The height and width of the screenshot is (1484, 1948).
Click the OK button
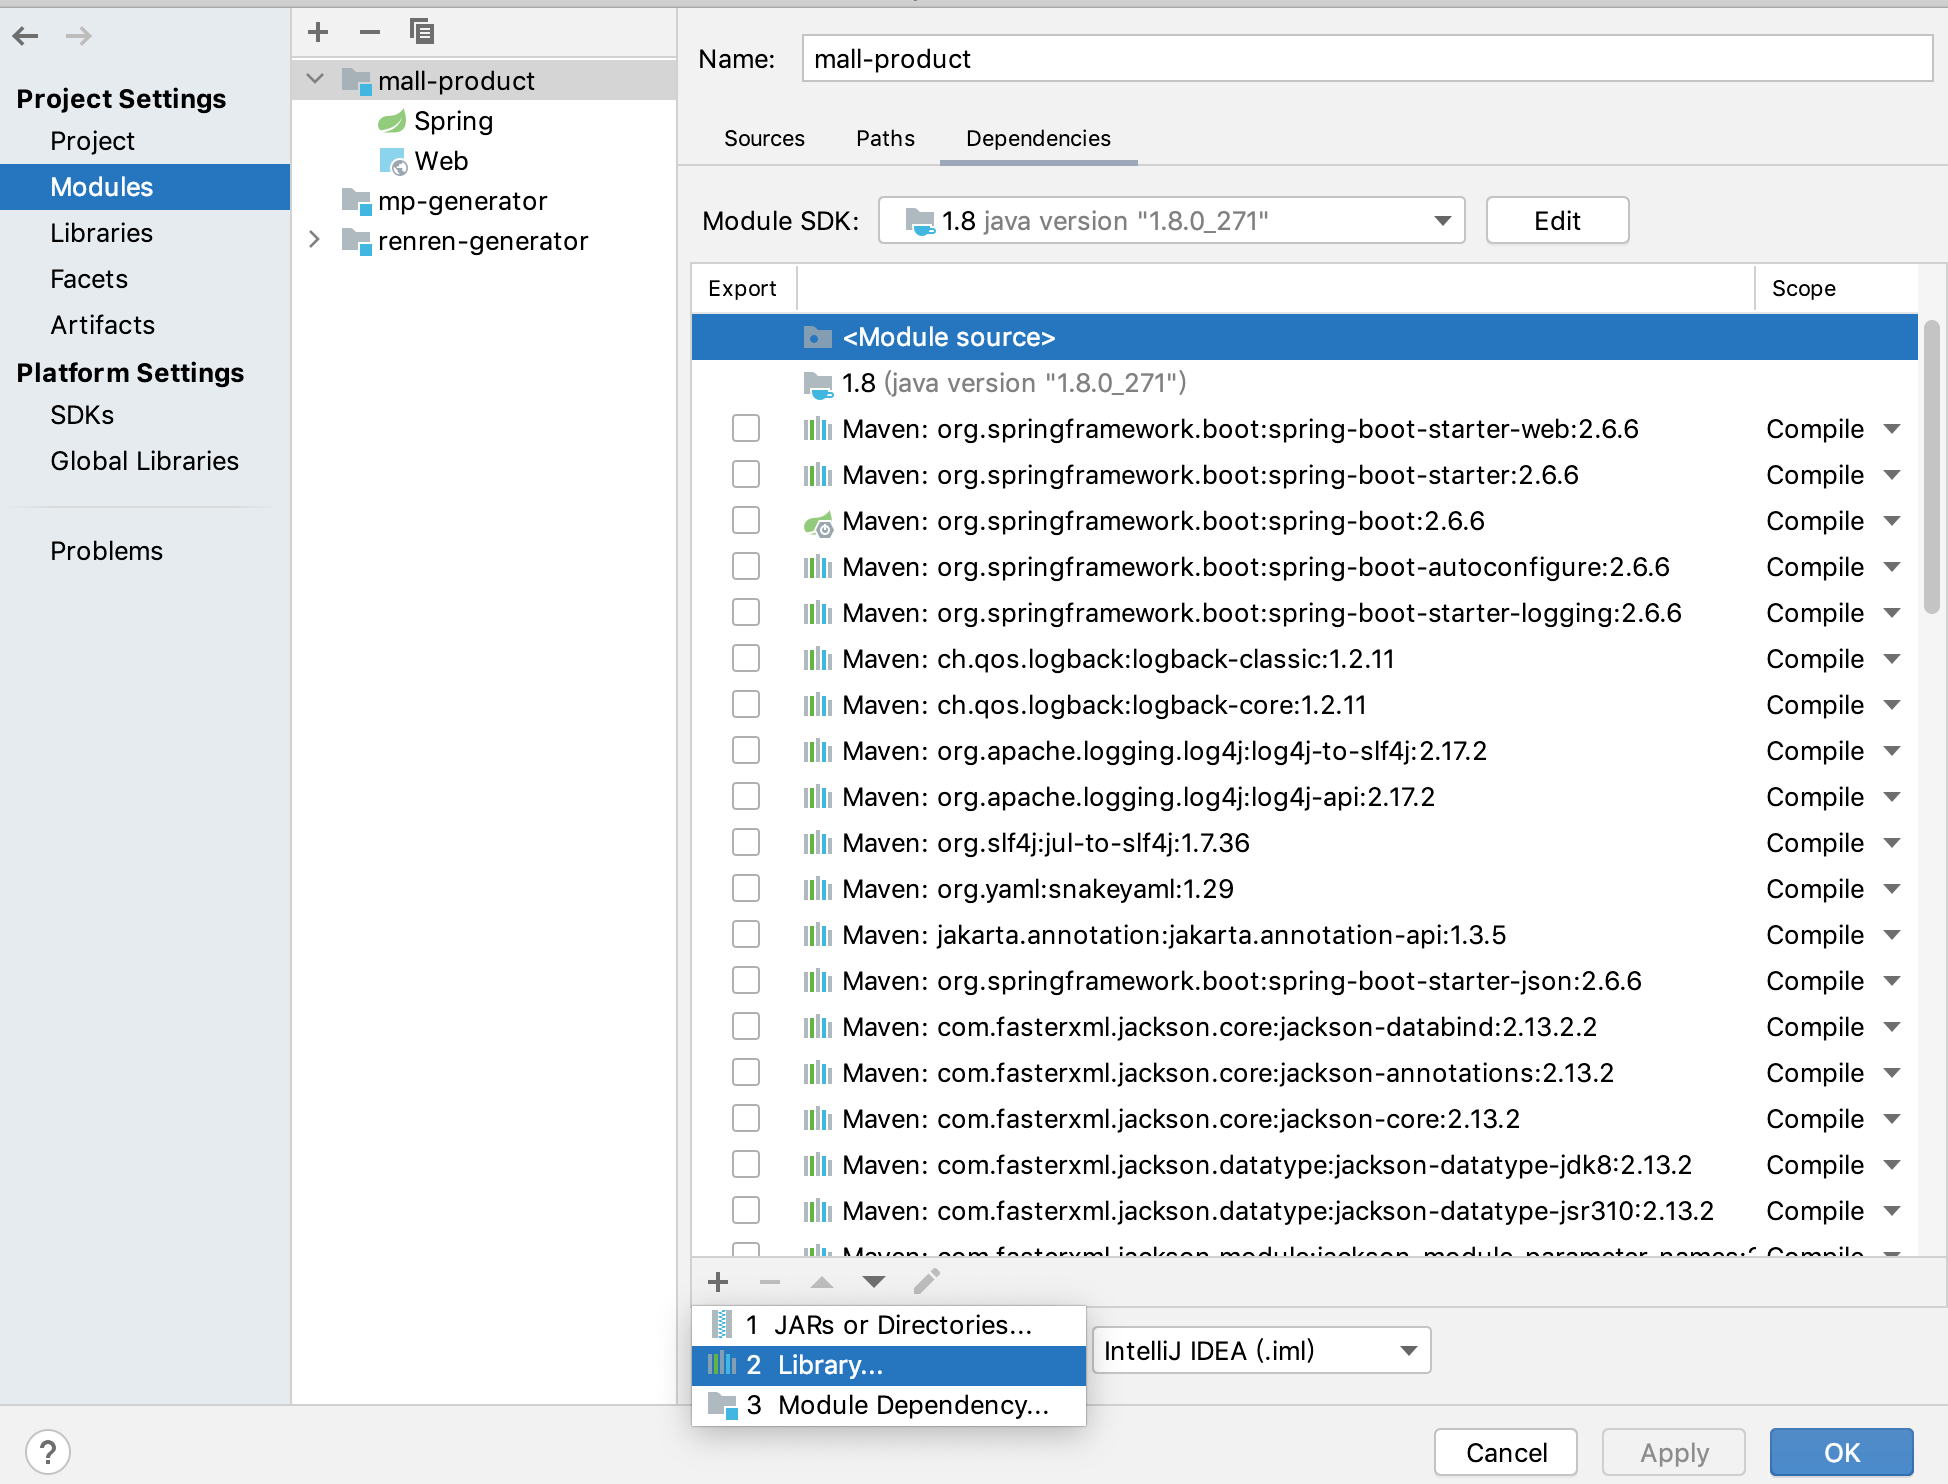pyautogui.click(x=1841, y=1452)
